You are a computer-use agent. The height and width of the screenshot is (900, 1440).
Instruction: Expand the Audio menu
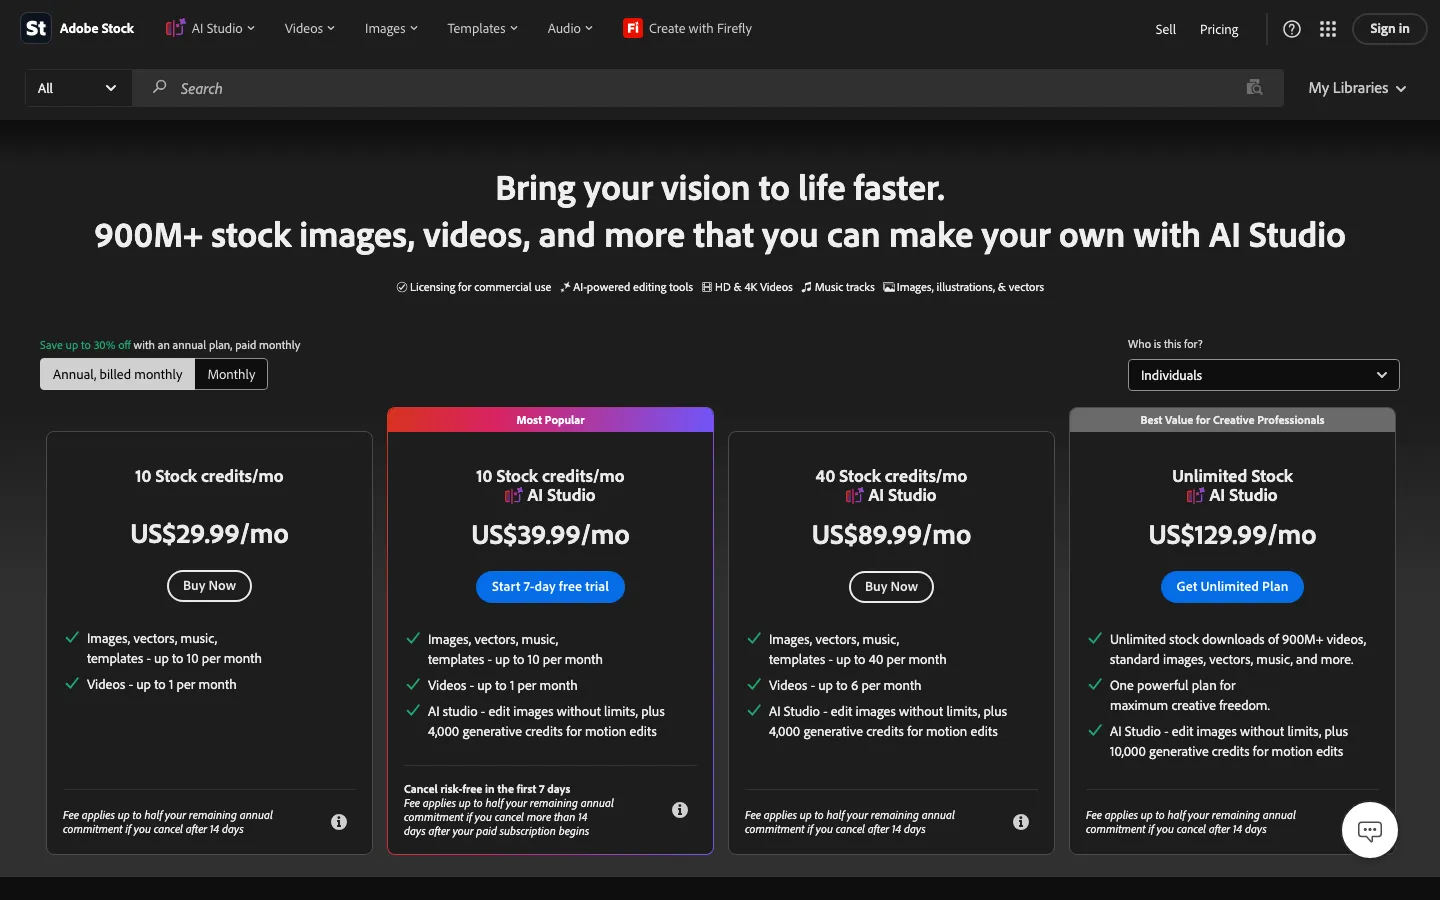click(570, 28)
